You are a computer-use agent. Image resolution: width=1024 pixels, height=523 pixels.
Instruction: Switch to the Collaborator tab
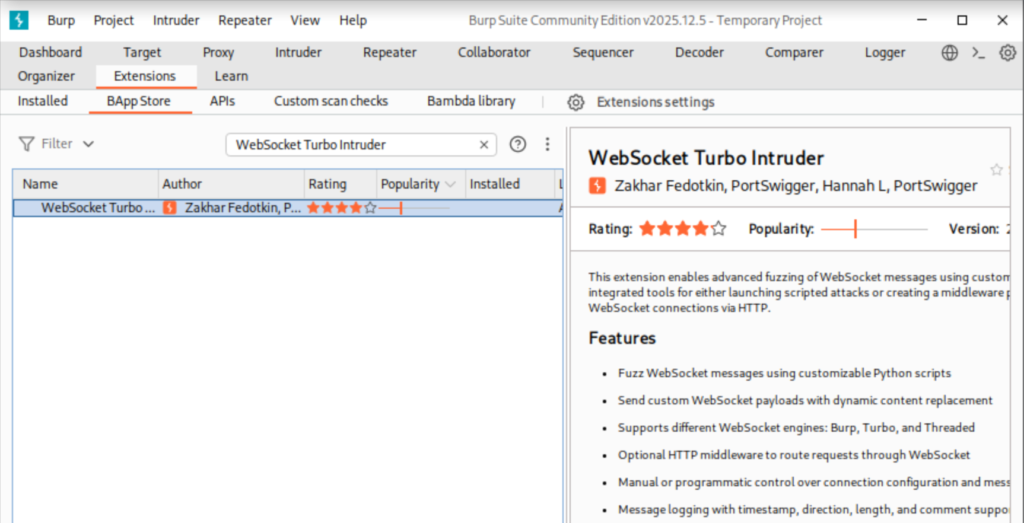[494, 53]
